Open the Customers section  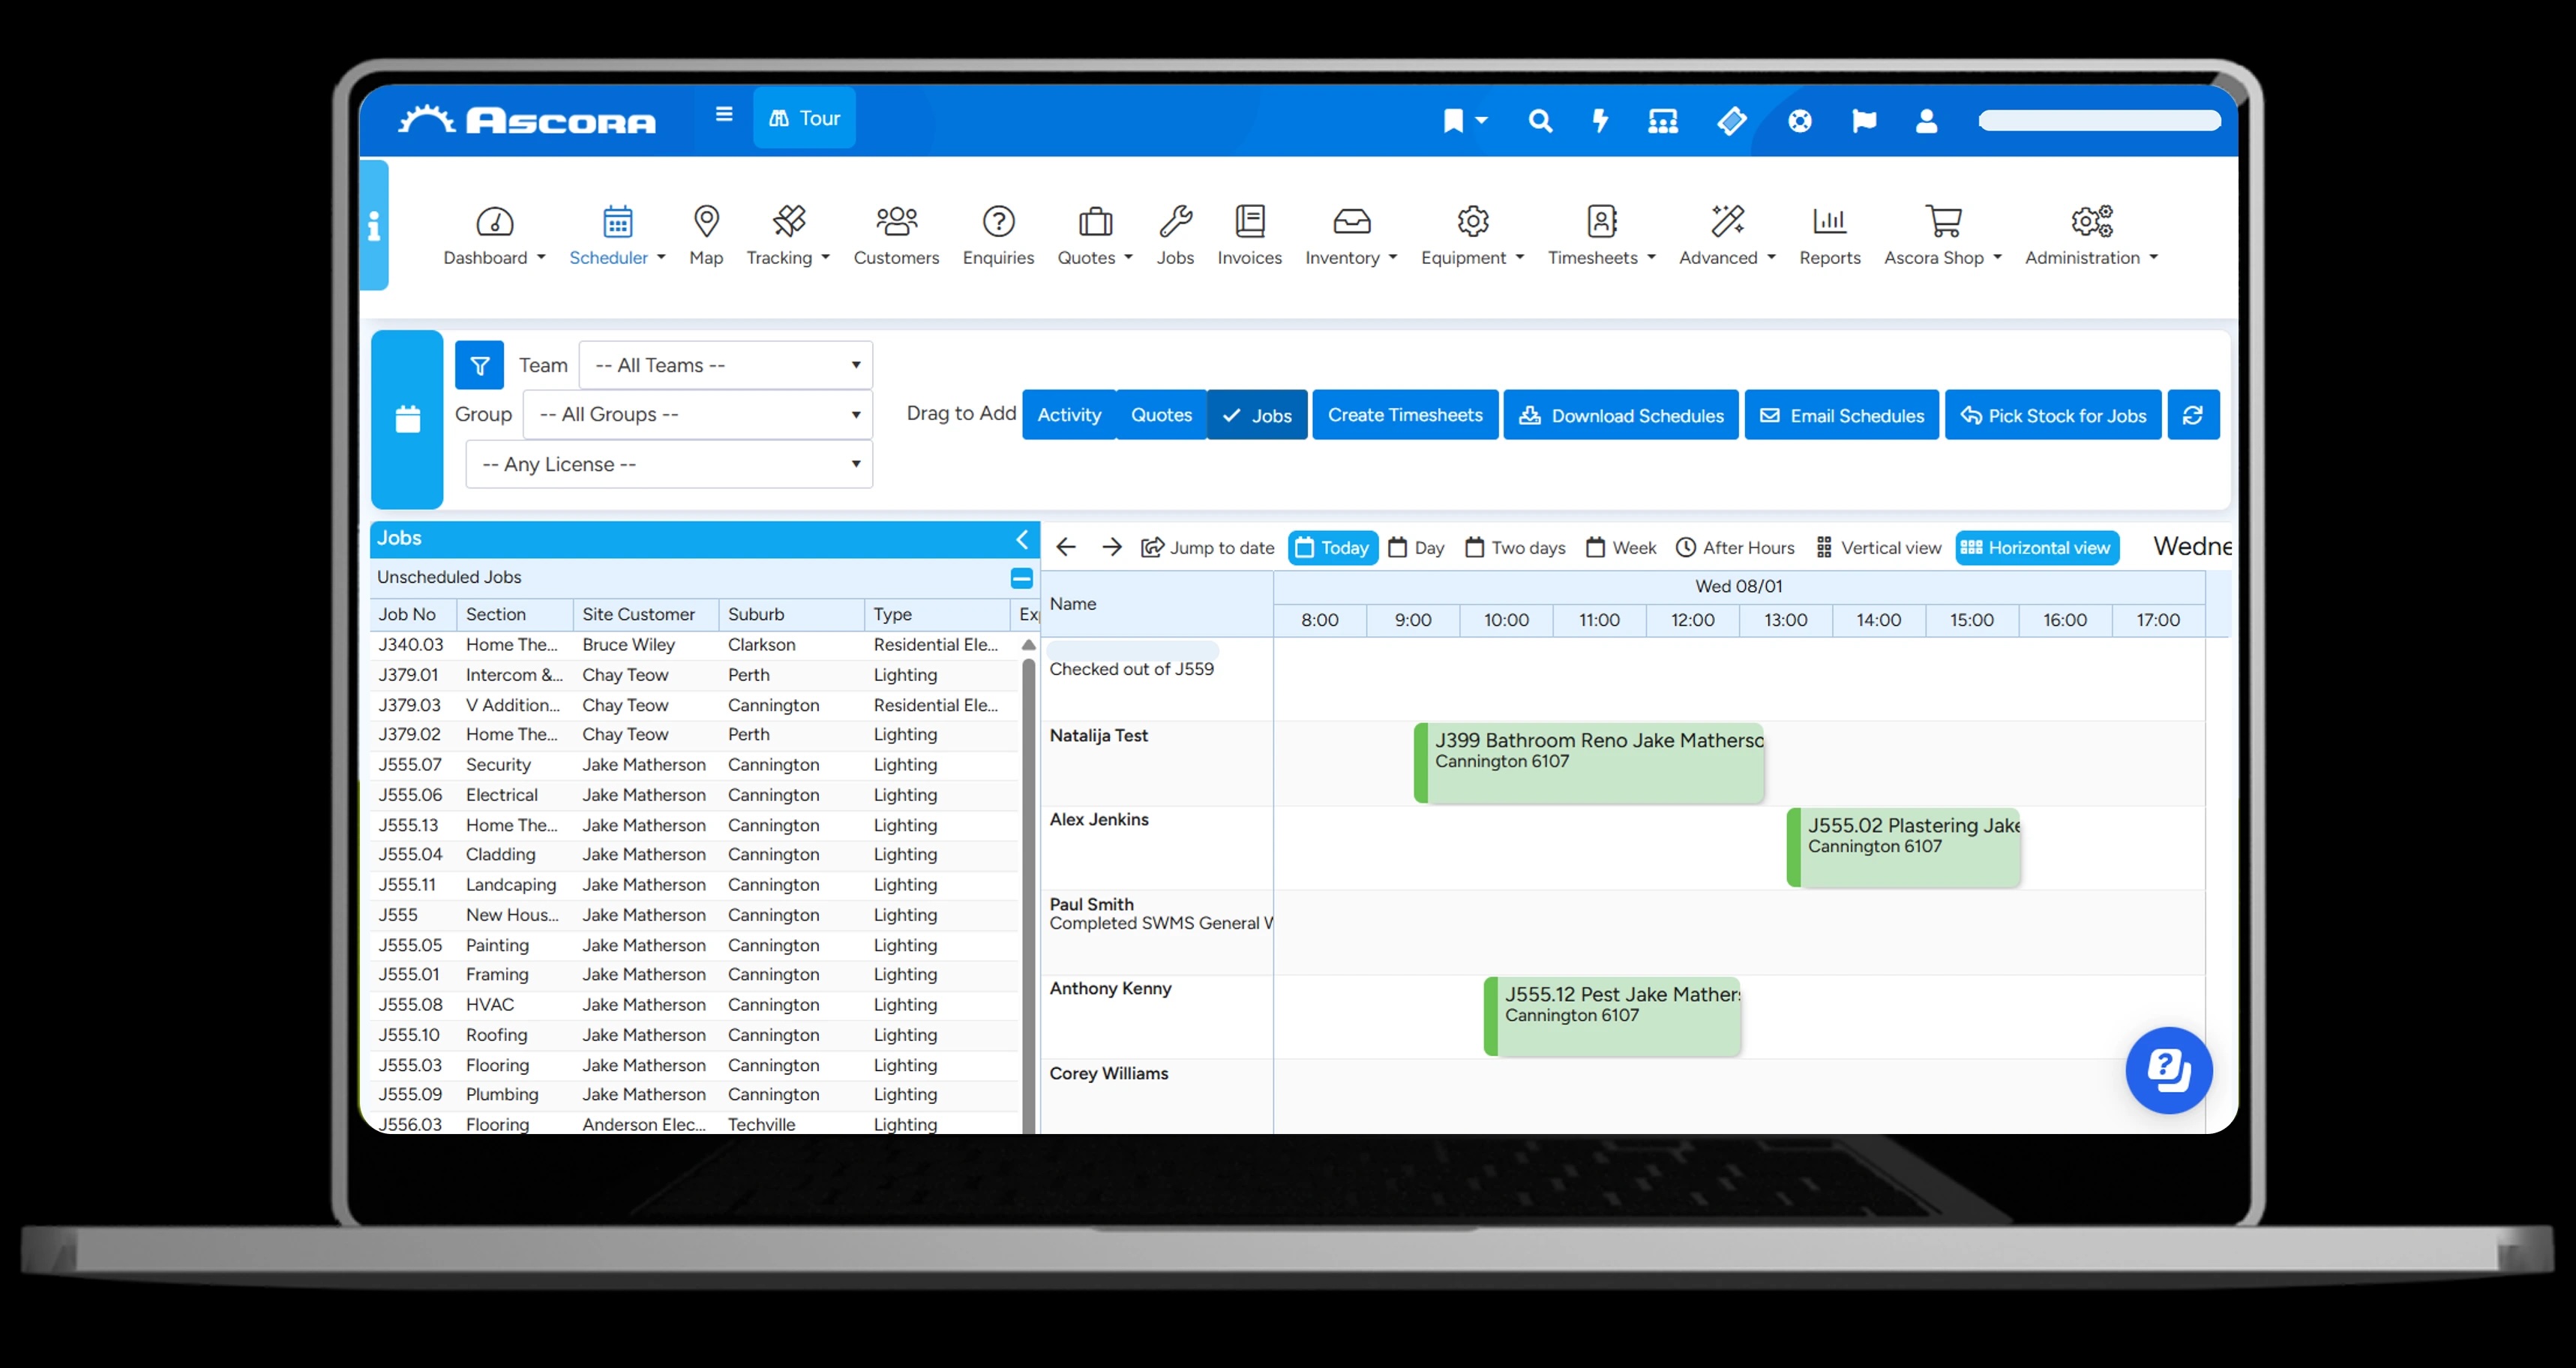point(895,235)
